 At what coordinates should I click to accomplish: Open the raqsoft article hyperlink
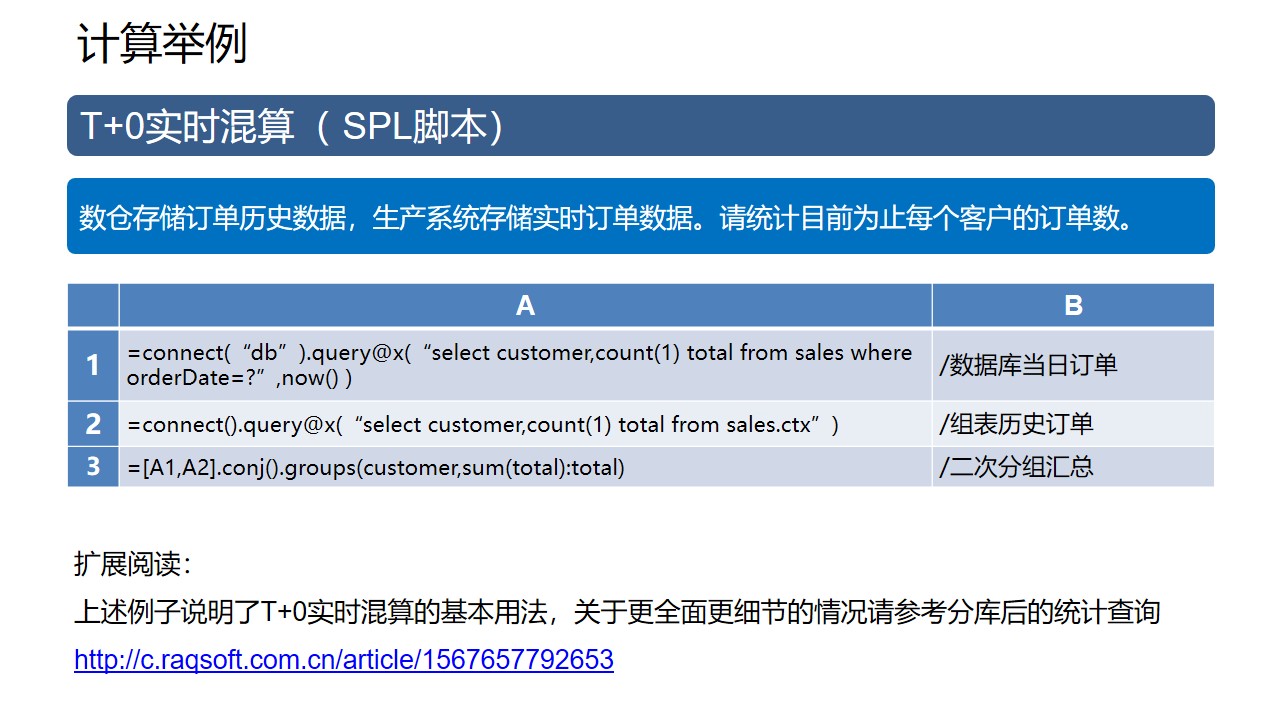tap(344, 660)
